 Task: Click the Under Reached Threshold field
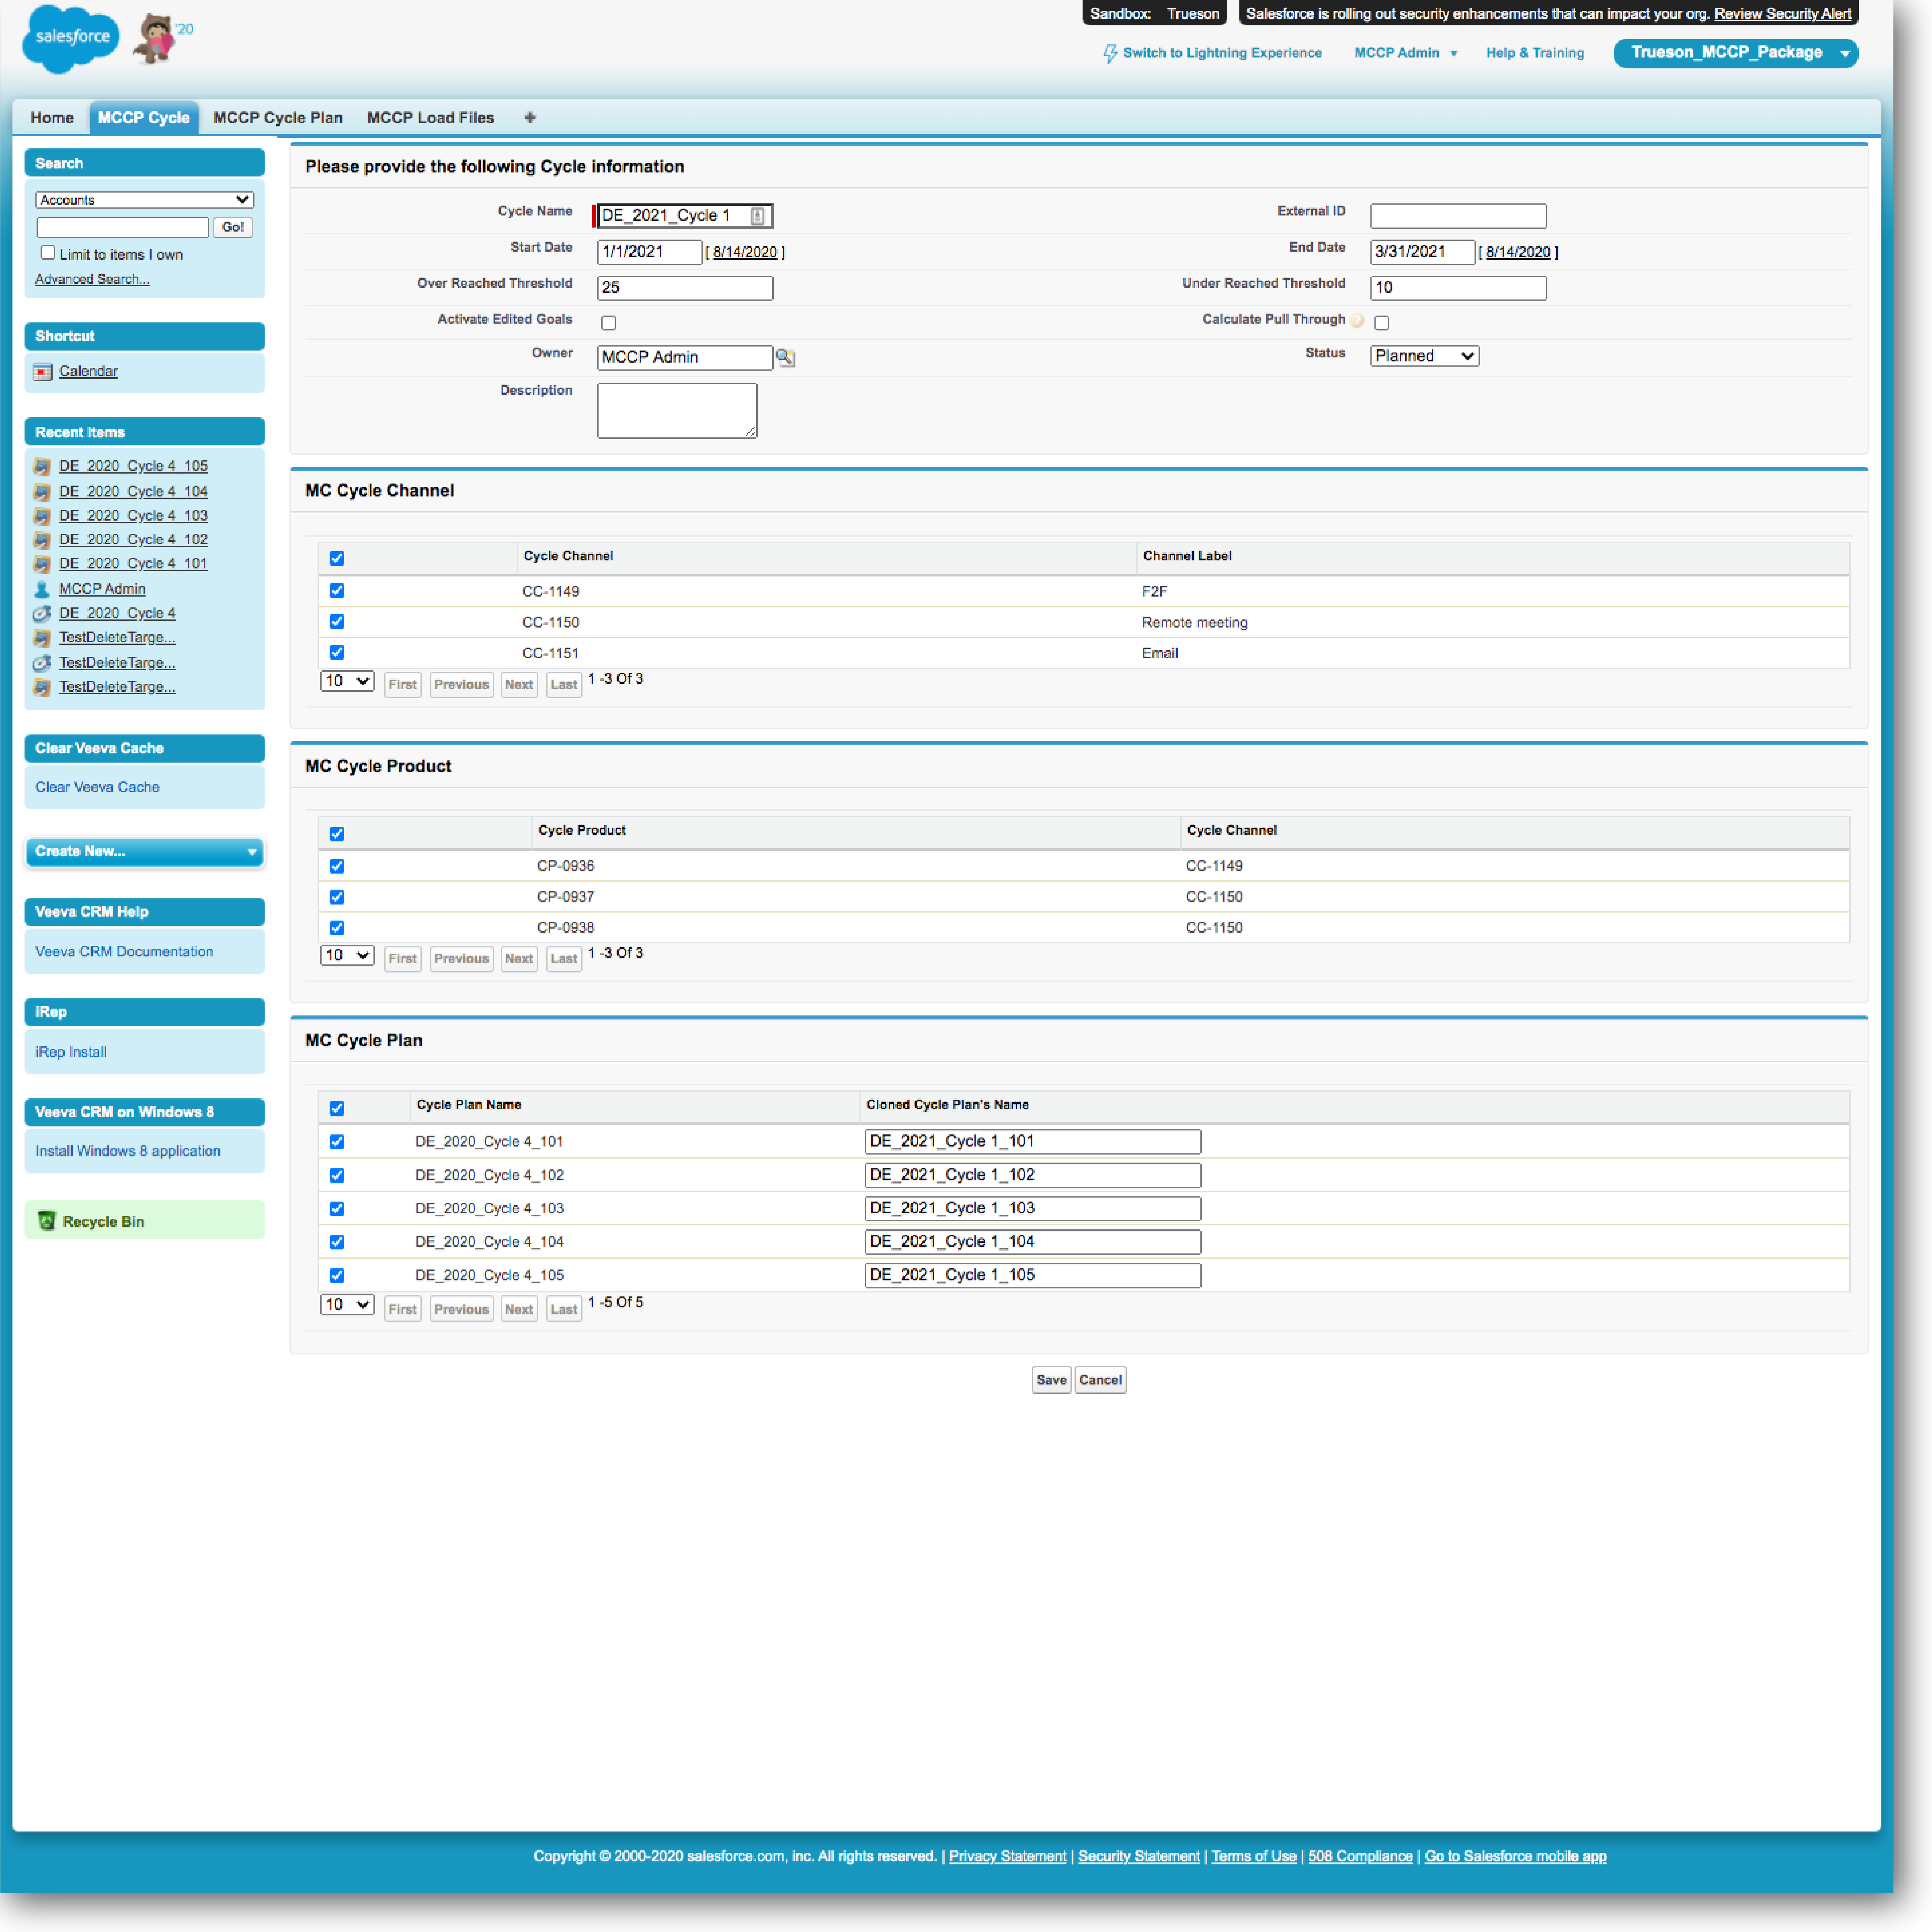(1458, 288)
